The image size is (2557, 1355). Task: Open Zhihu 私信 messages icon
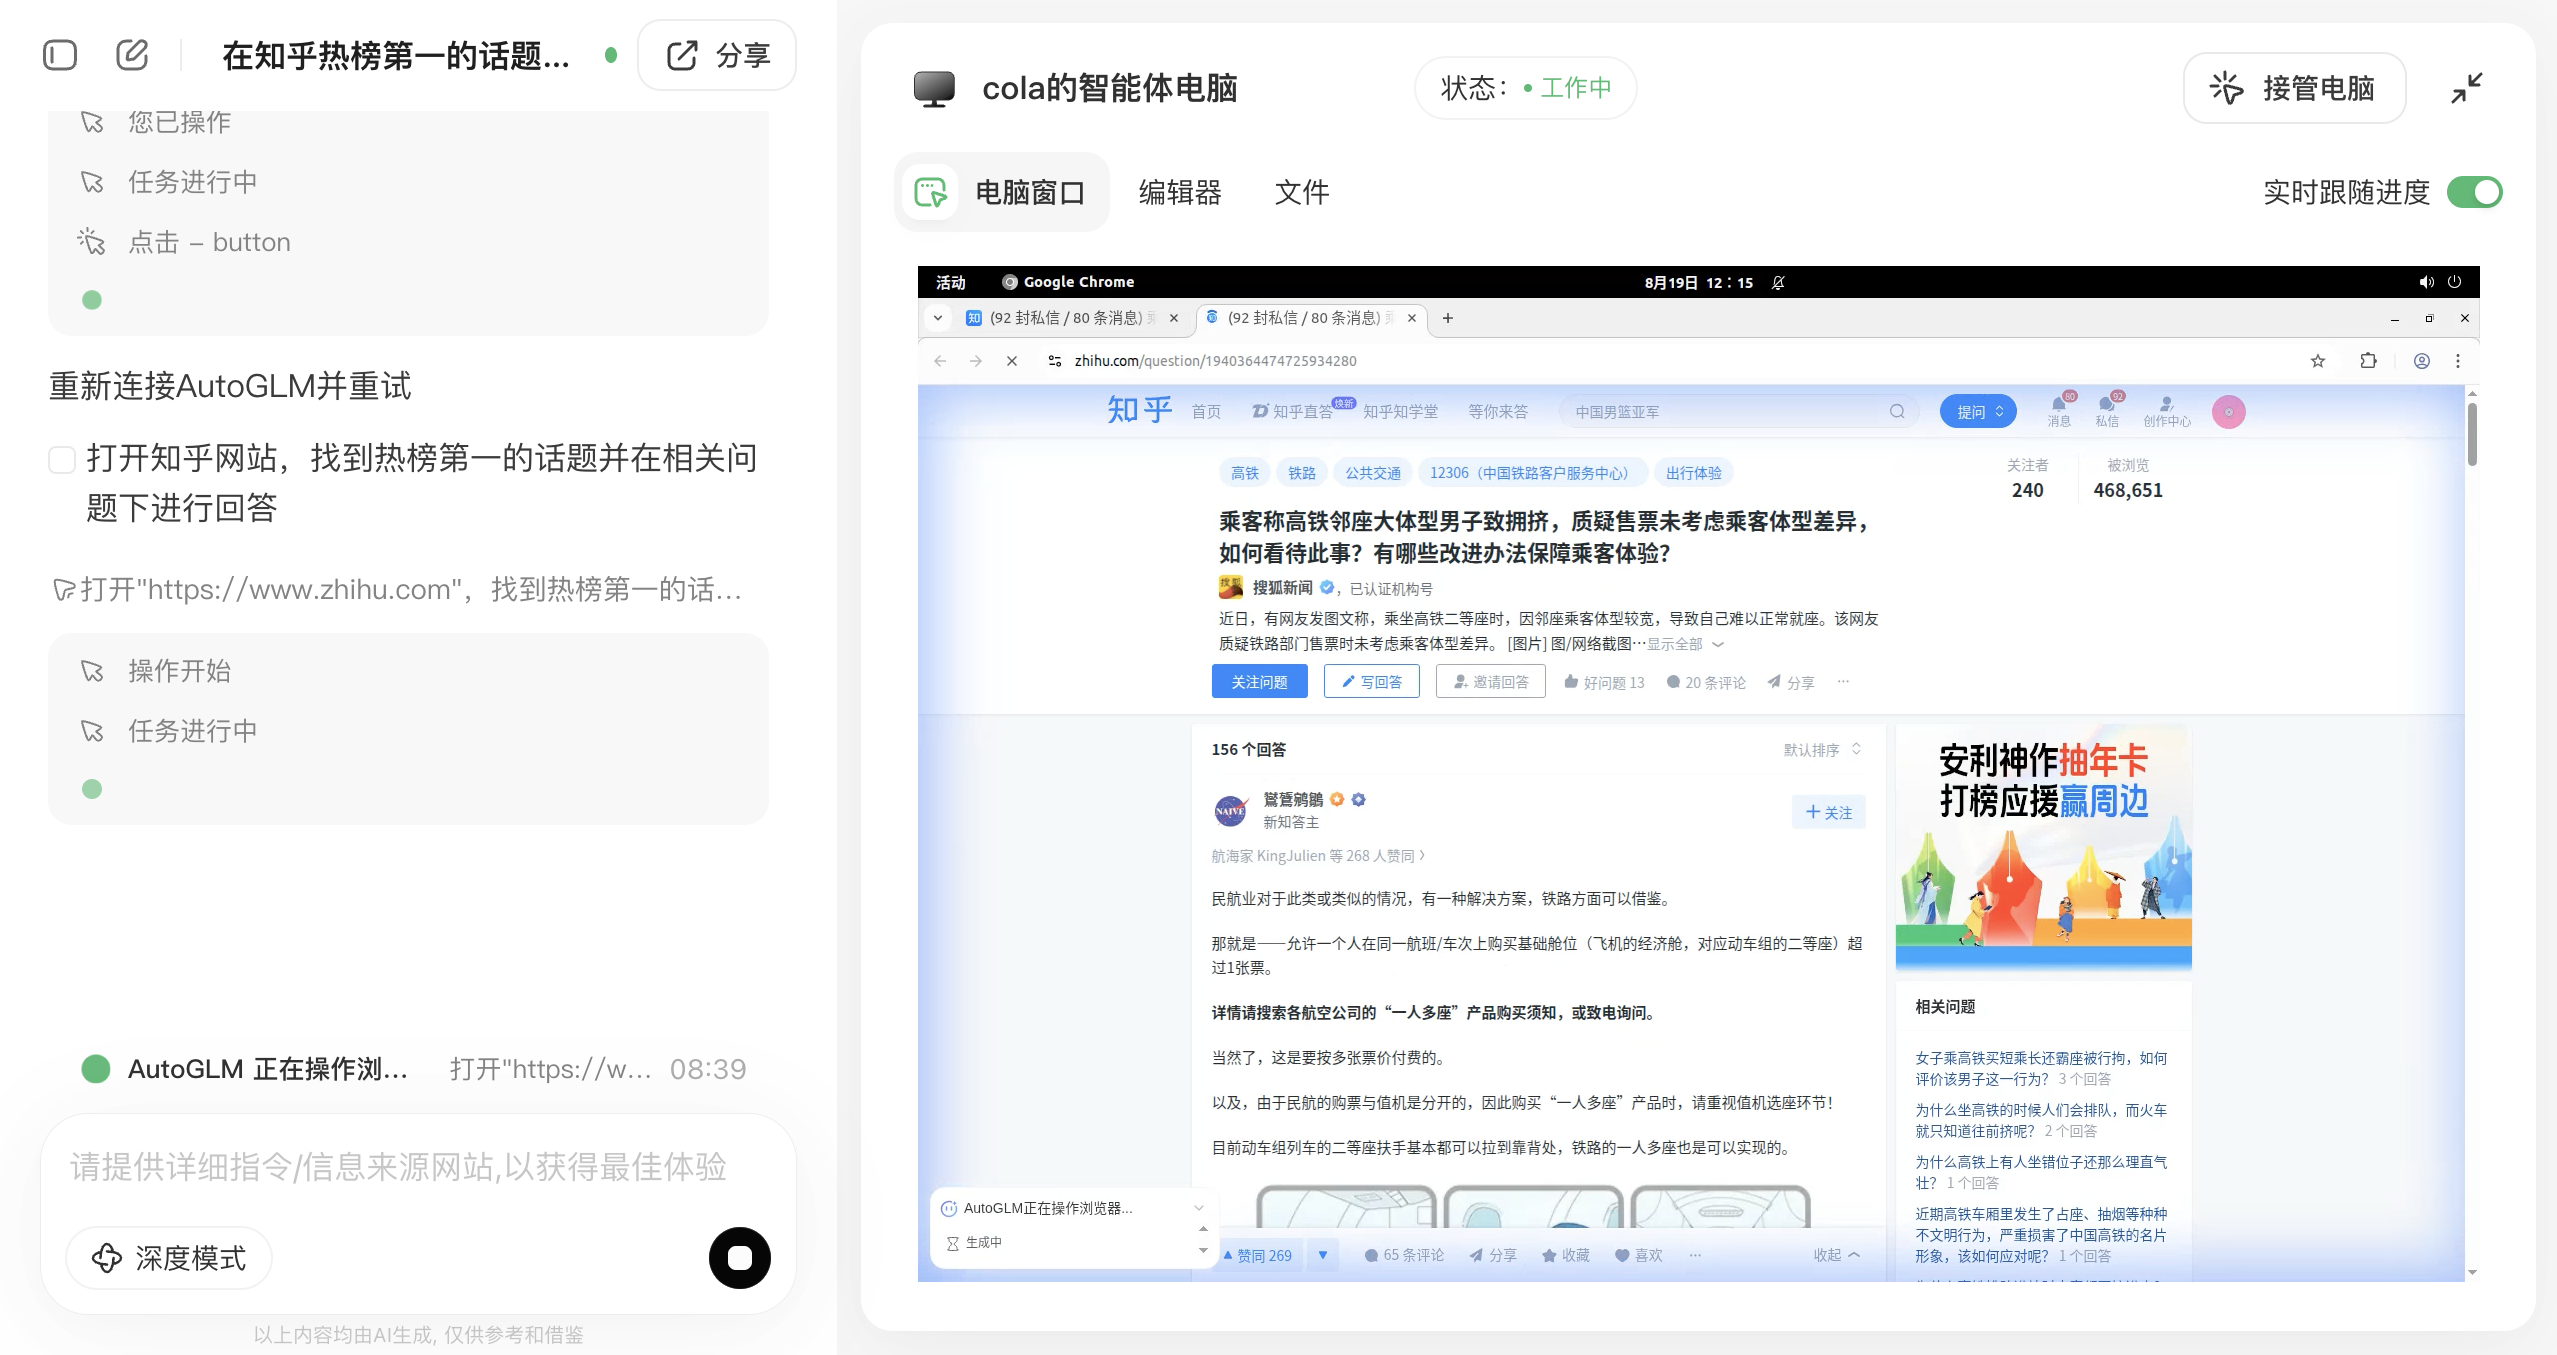coord(2107,408)
